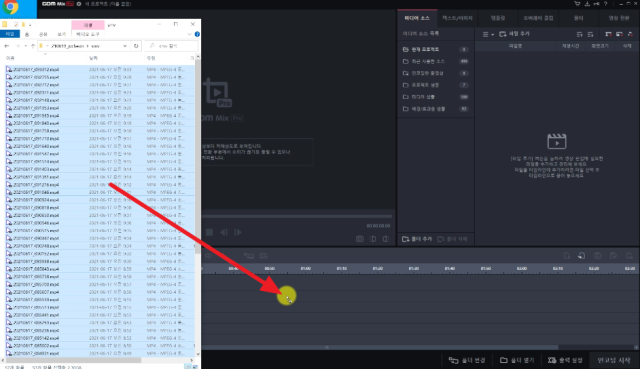
Task: Open the 비디오 도구 ribbon tab in Explorer
Action: click(88, 34)
